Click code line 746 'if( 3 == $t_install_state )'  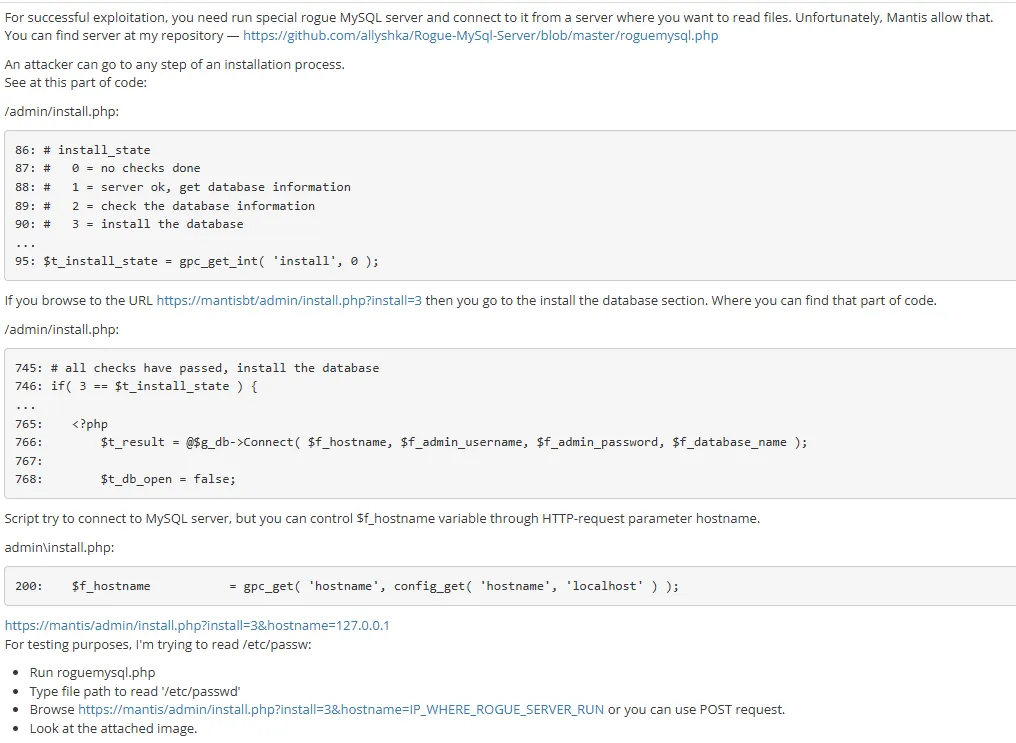(136, 386)
